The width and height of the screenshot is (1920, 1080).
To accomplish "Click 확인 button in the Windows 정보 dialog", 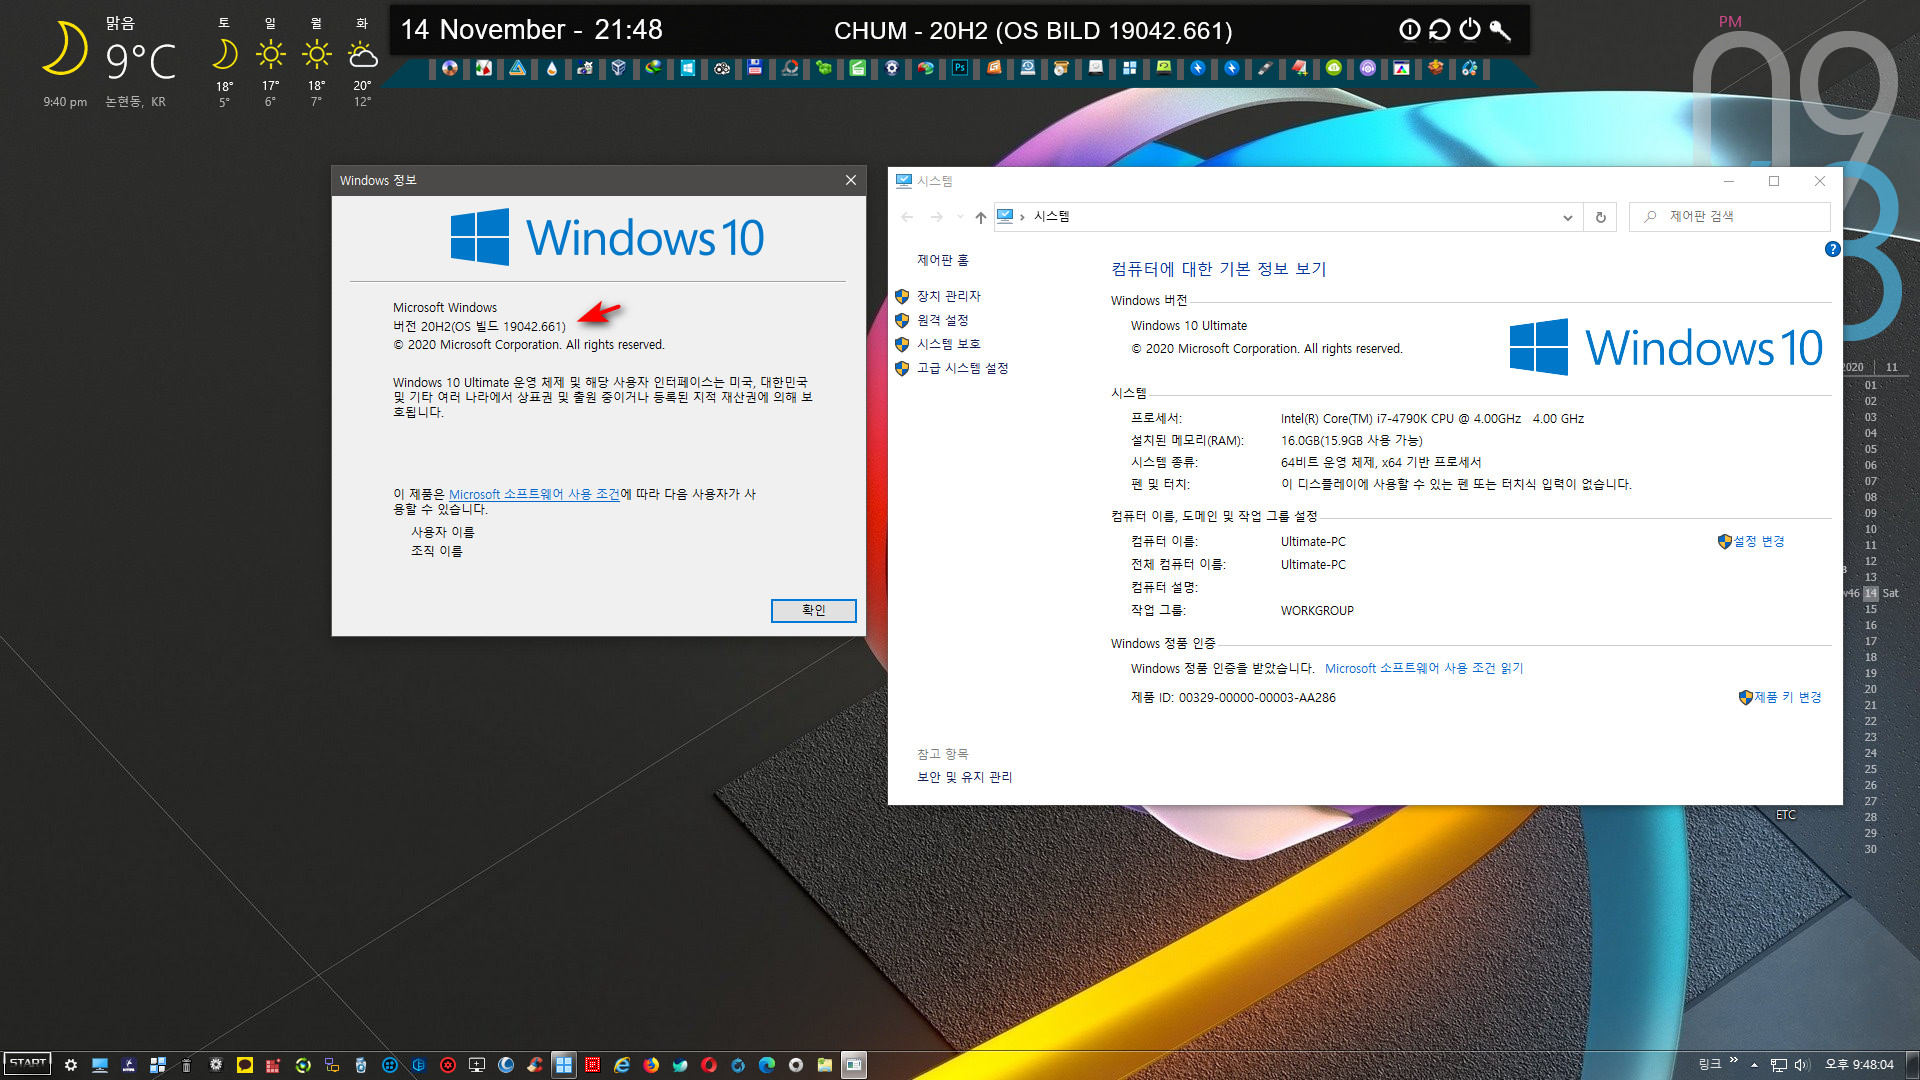I will pos(813,610).
